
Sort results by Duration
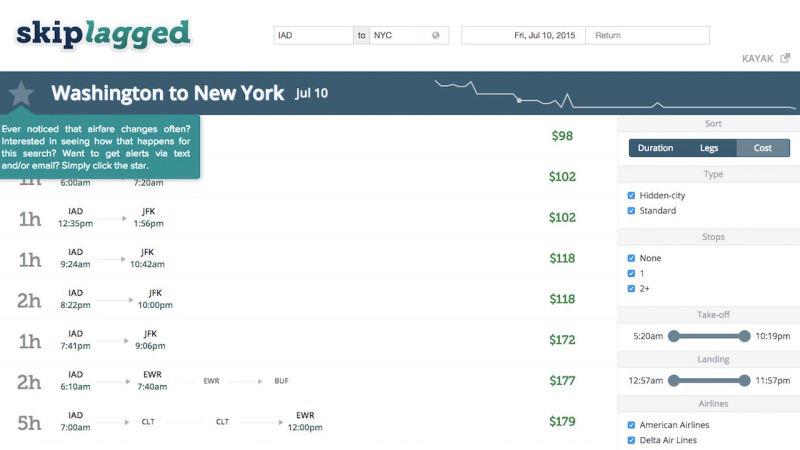[655, 148]
